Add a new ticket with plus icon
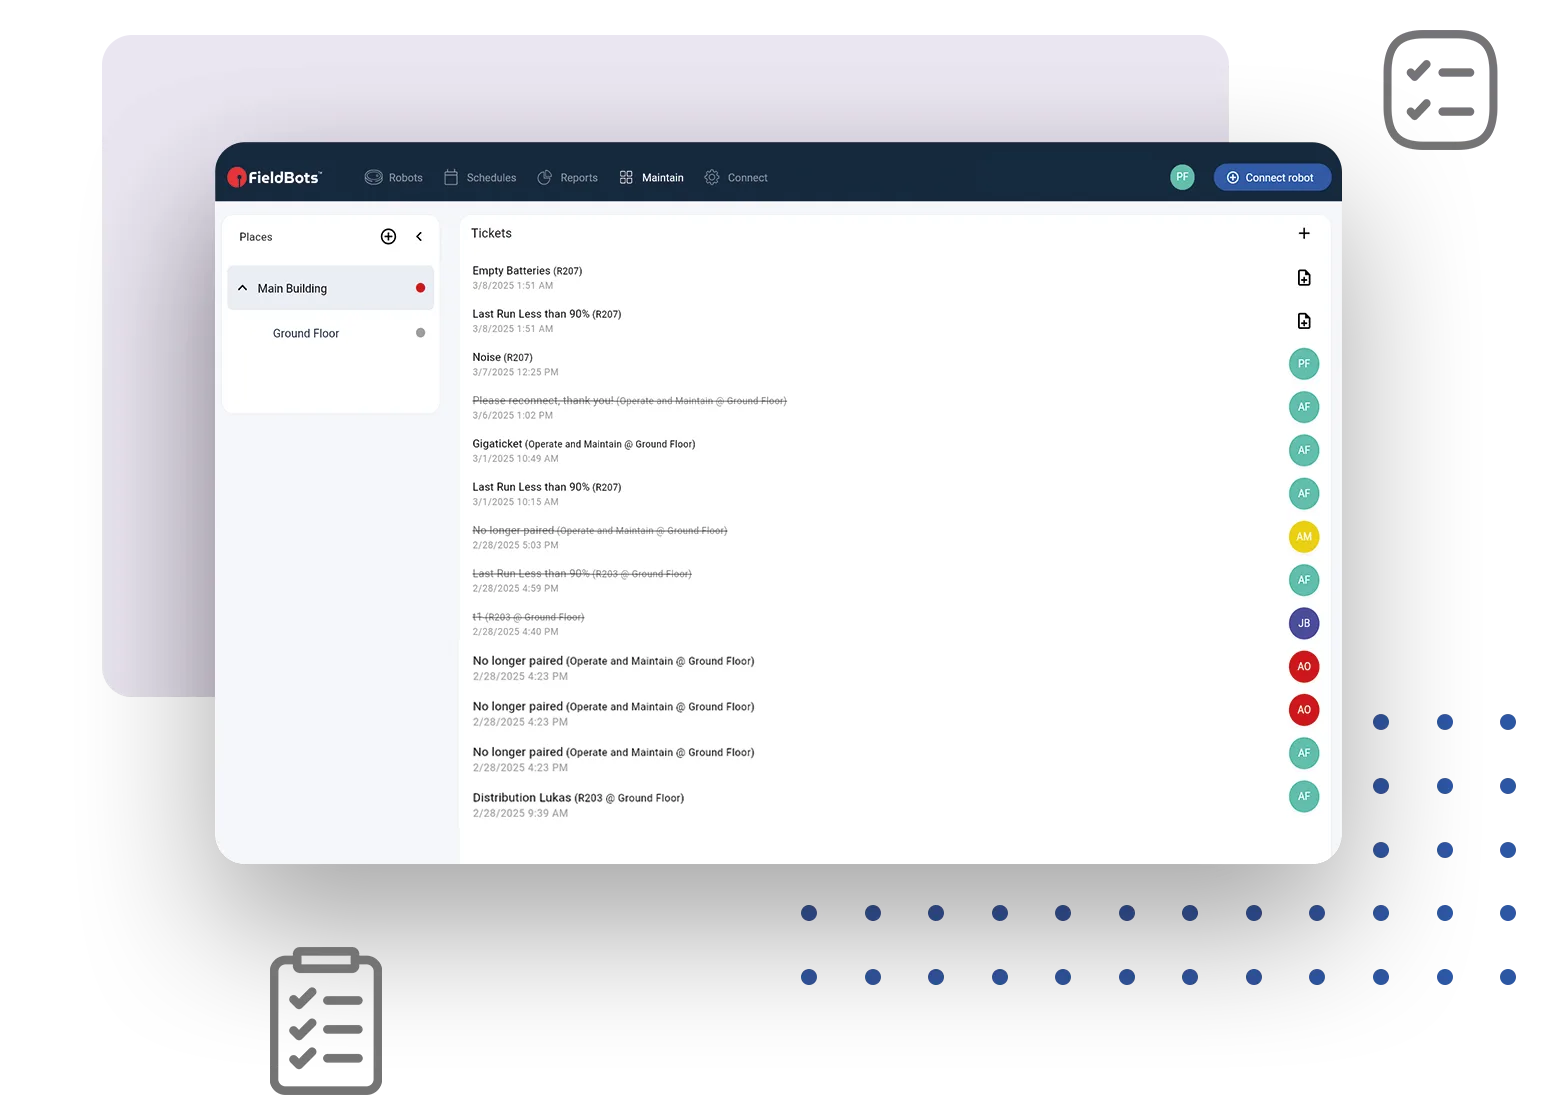1561x1101 pixels. pyautogui.click(x=1304, y=233)
